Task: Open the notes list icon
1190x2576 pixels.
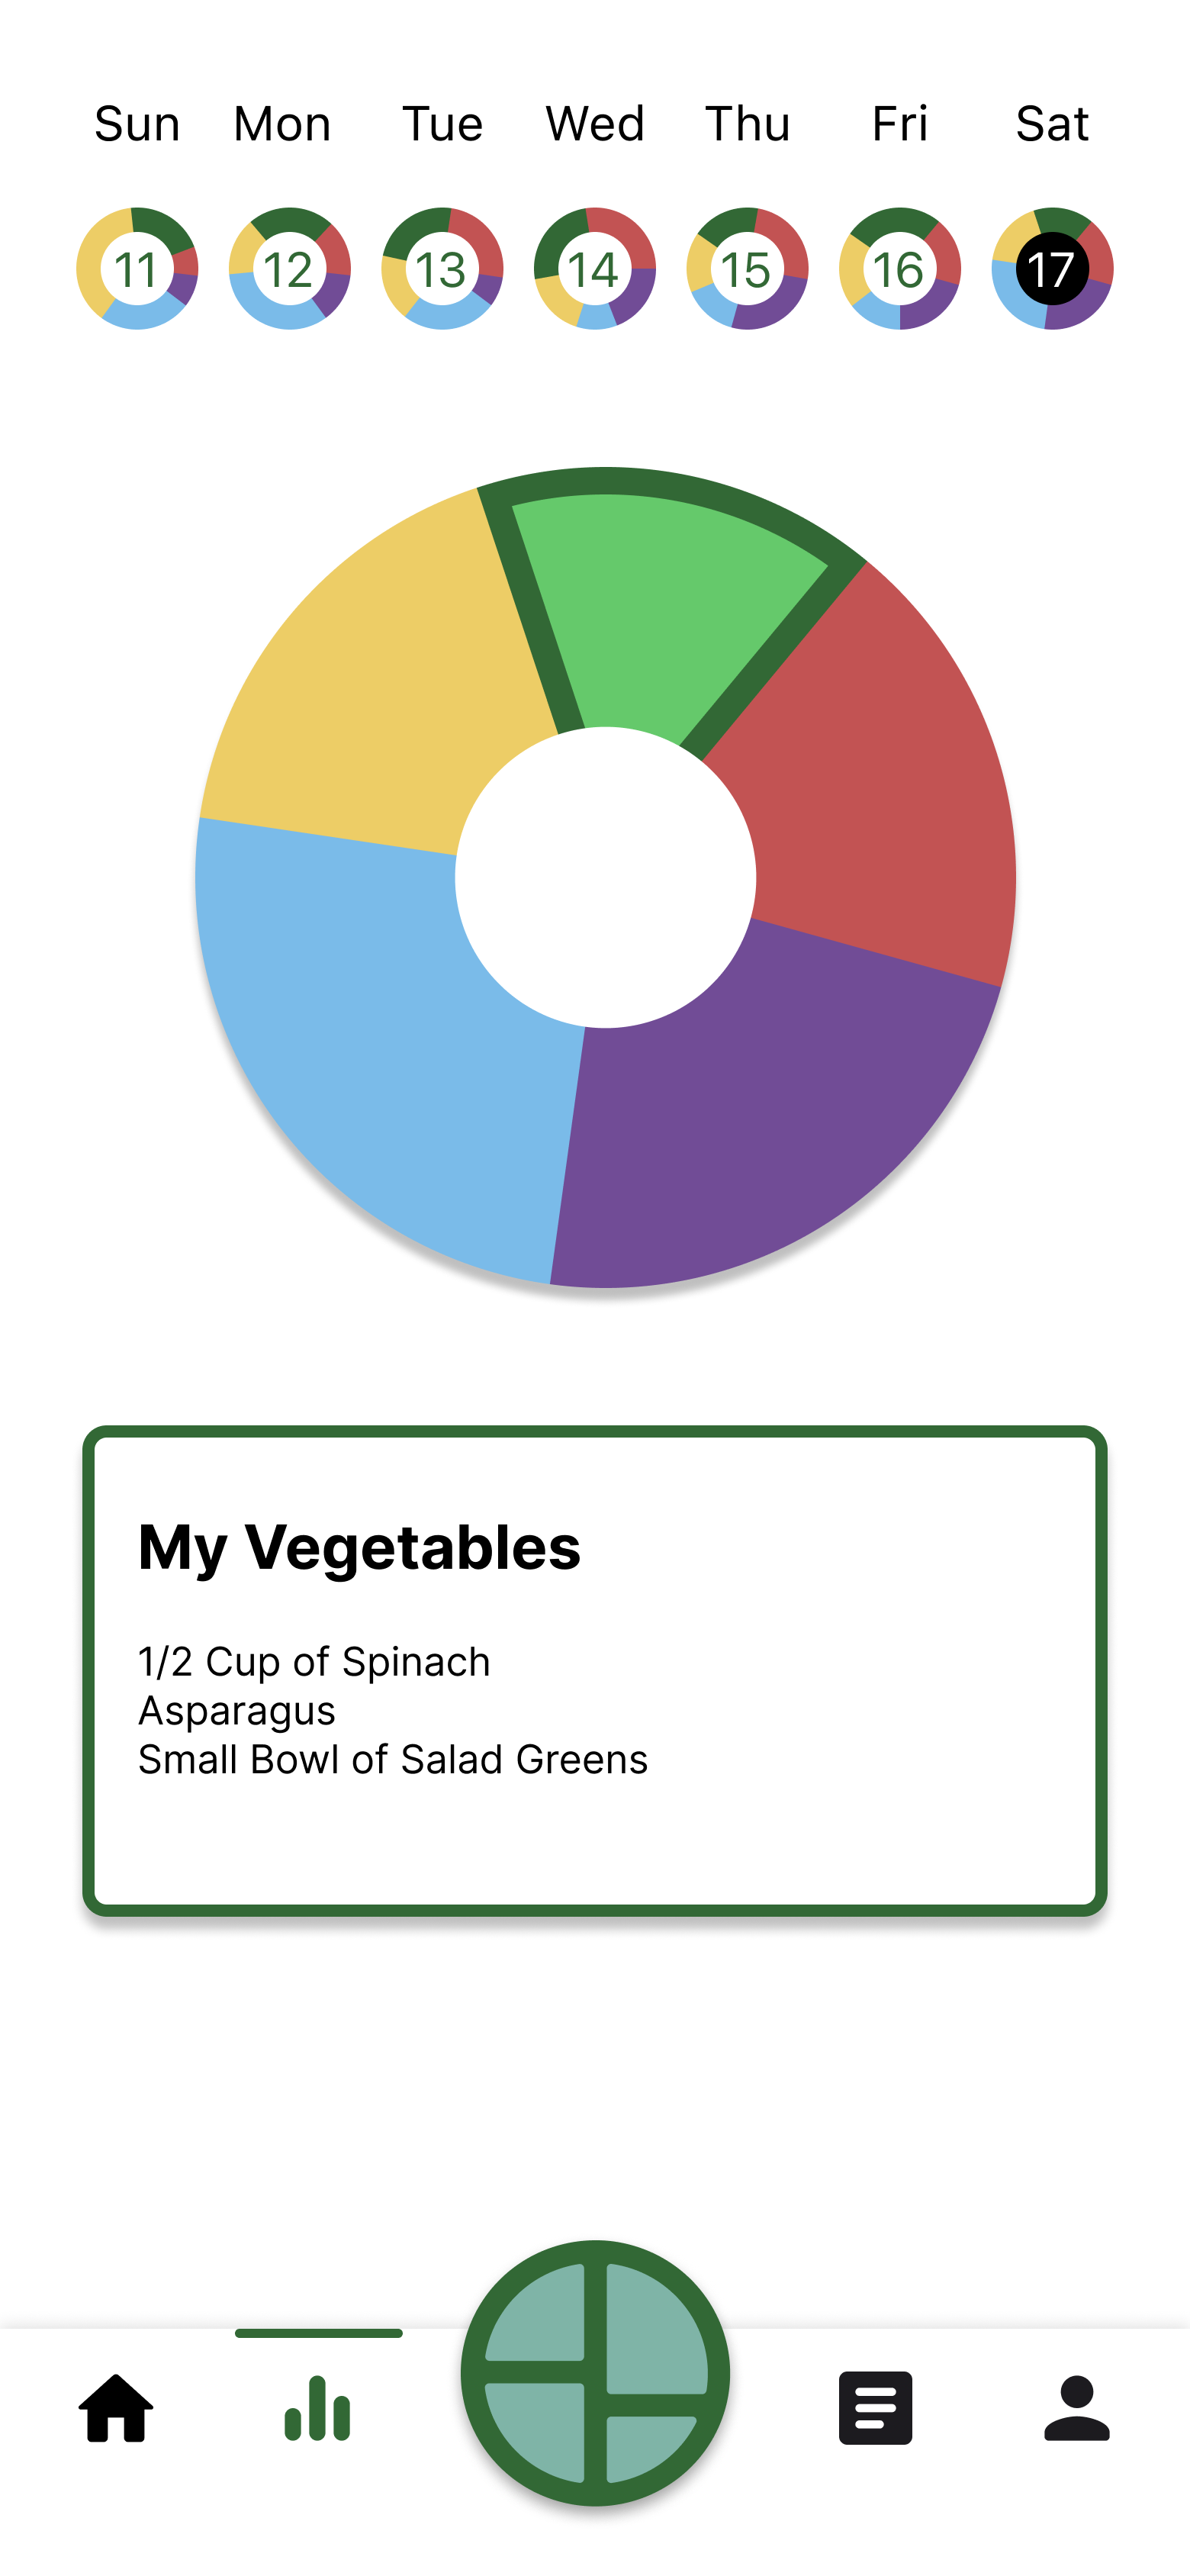Action: tap(875, 2408)
